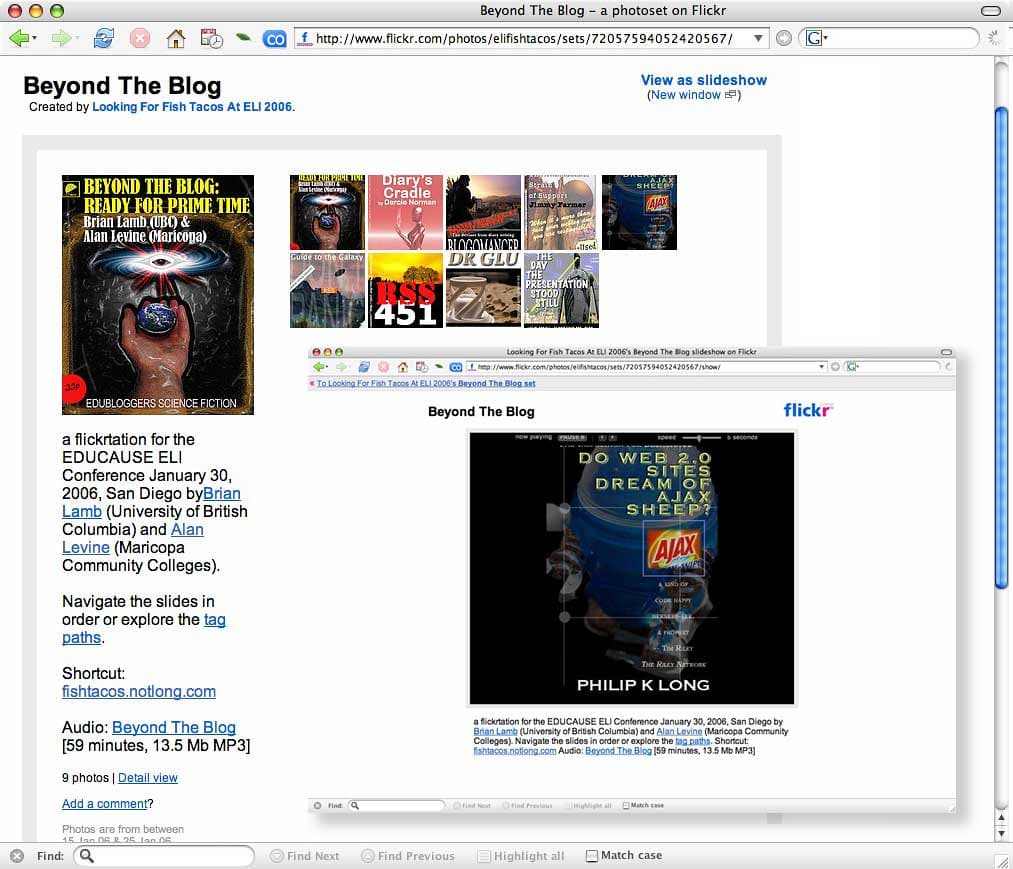Click the toolbar toggle pill in title bar
This screenshot has height=869, width=1013.
990,10
